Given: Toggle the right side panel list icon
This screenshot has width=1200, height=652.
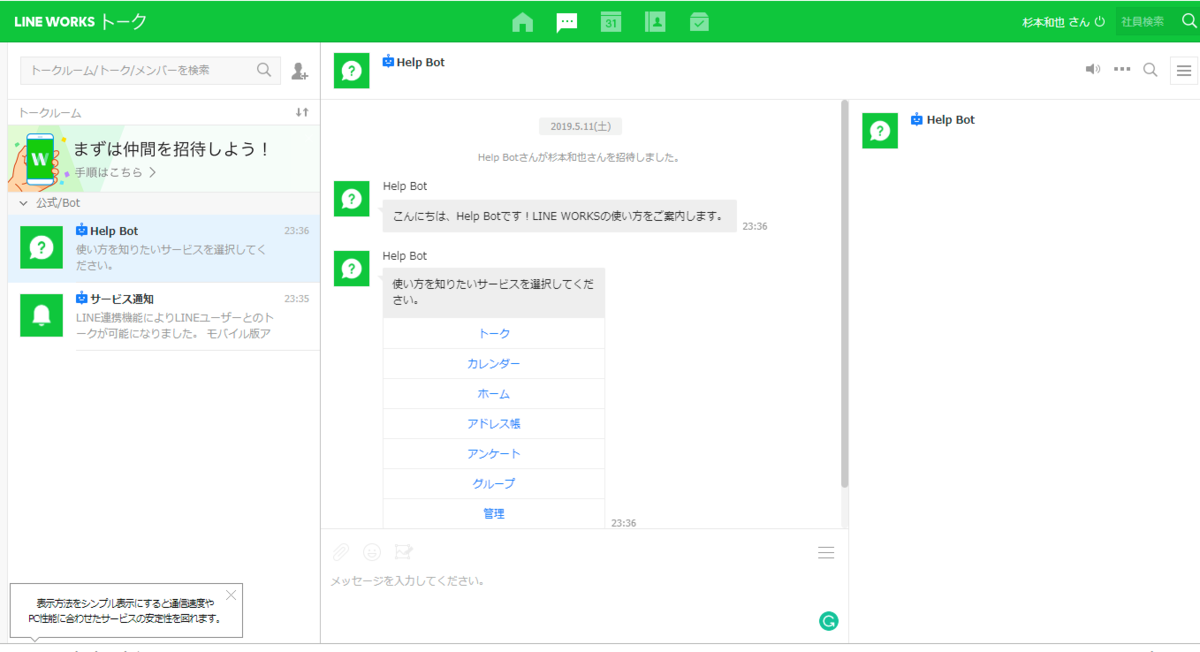Looking at the screenshot, I should point(1184,70).
